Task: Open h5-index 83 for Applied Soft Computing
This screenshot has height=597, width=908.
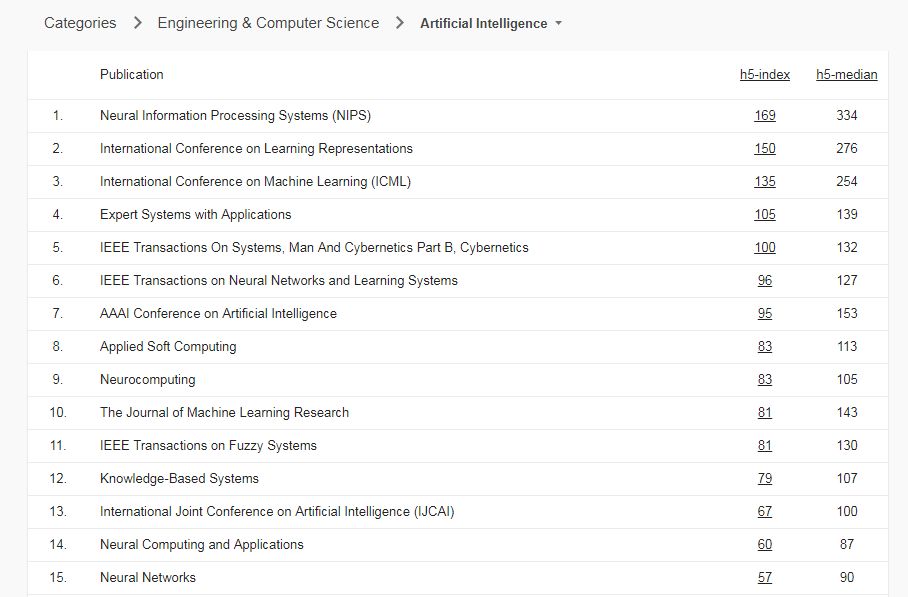Action: pyautogui.click(x=765, y=347)
